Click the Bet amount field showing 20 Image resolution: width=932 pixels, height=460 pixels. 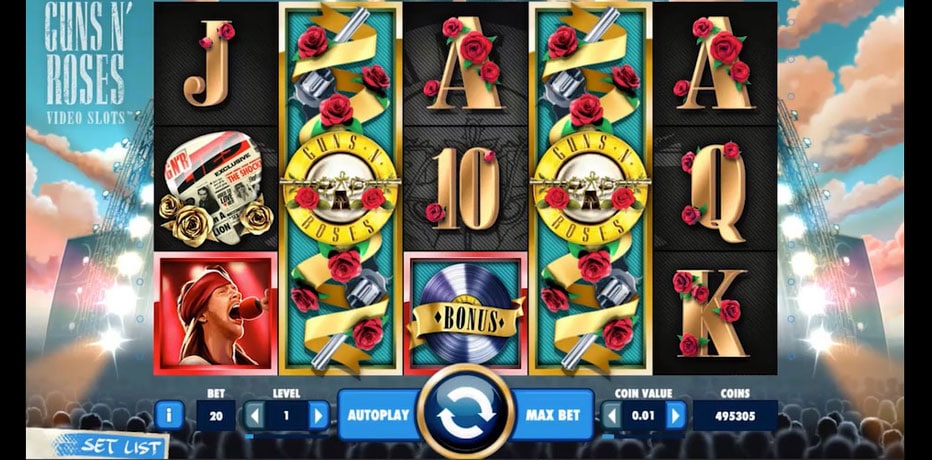(x=216, y=415)
